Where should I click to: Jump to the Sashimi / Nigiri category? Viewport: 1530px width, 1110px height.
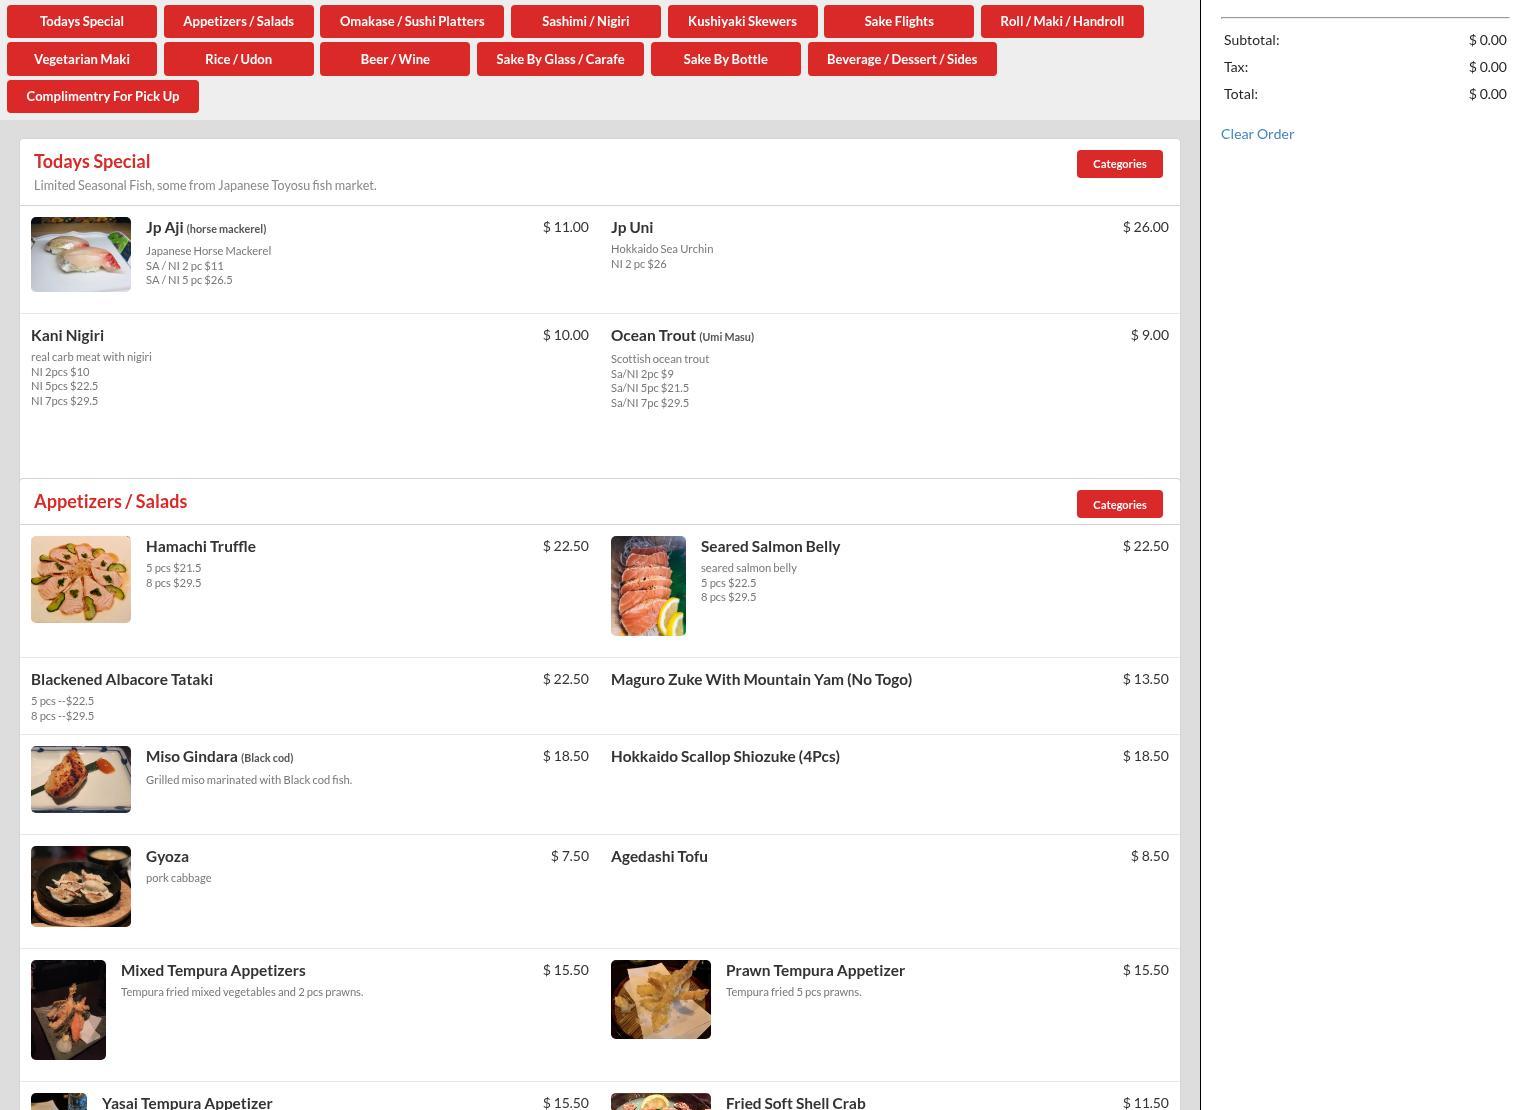[x=585, y=21]
